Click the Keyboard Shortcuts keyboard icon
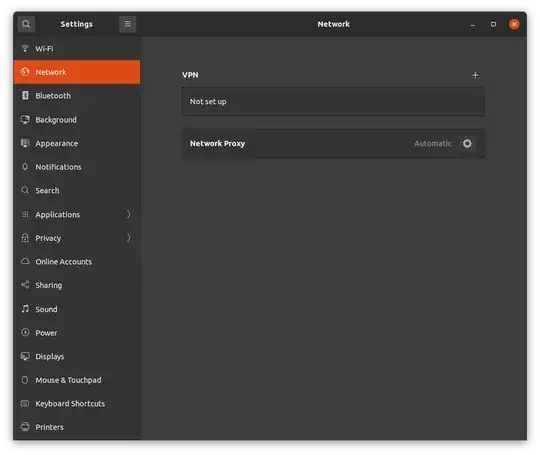This screenshot has height=455, width=540. tap(25, 403)
